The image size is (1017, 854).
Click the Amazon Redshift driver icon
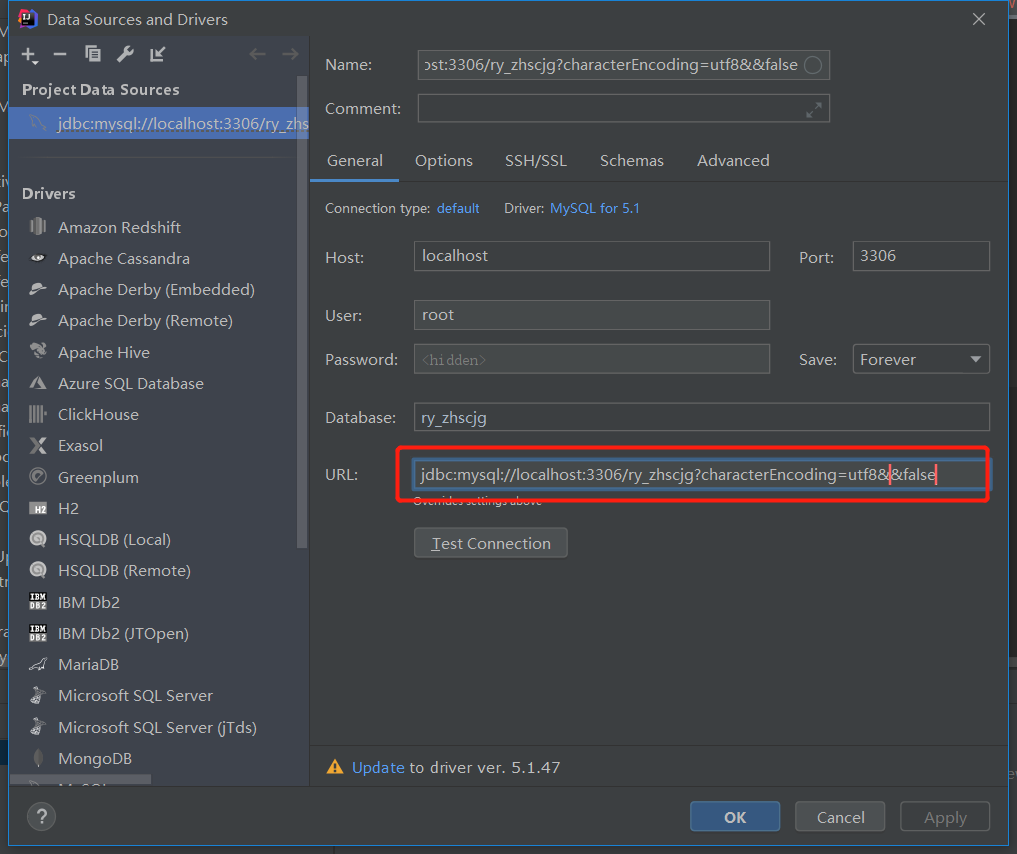(38, 226)
